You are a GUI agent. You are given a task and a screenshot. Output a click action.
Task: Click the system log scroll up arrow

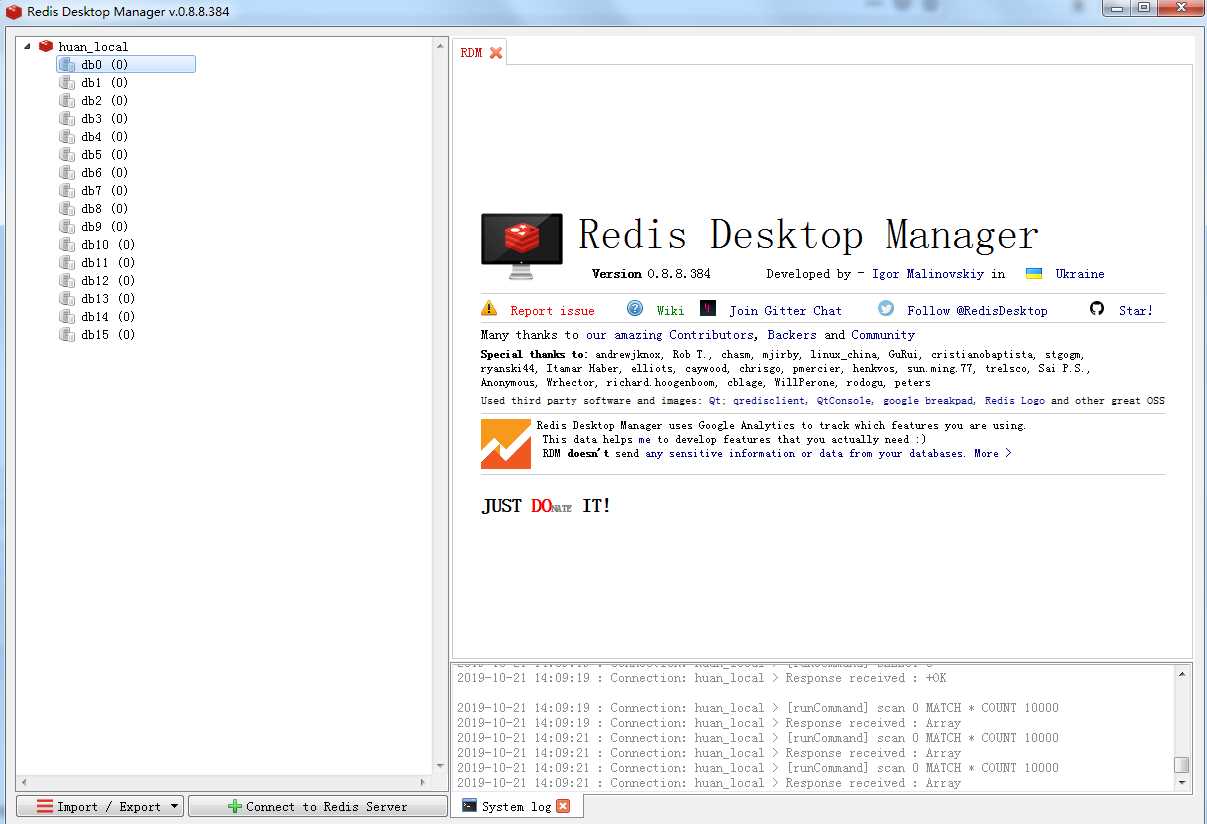(1181, 673)
